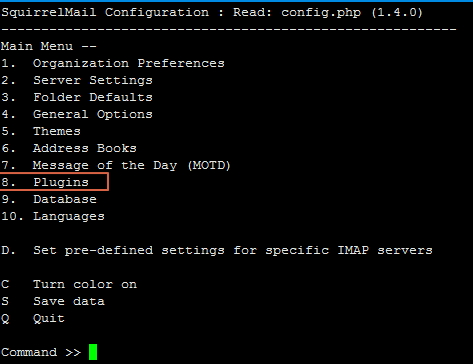473x364 pixels.
Task: Click the SquirrelMail Configuration header text
Action: click(105, 12)
